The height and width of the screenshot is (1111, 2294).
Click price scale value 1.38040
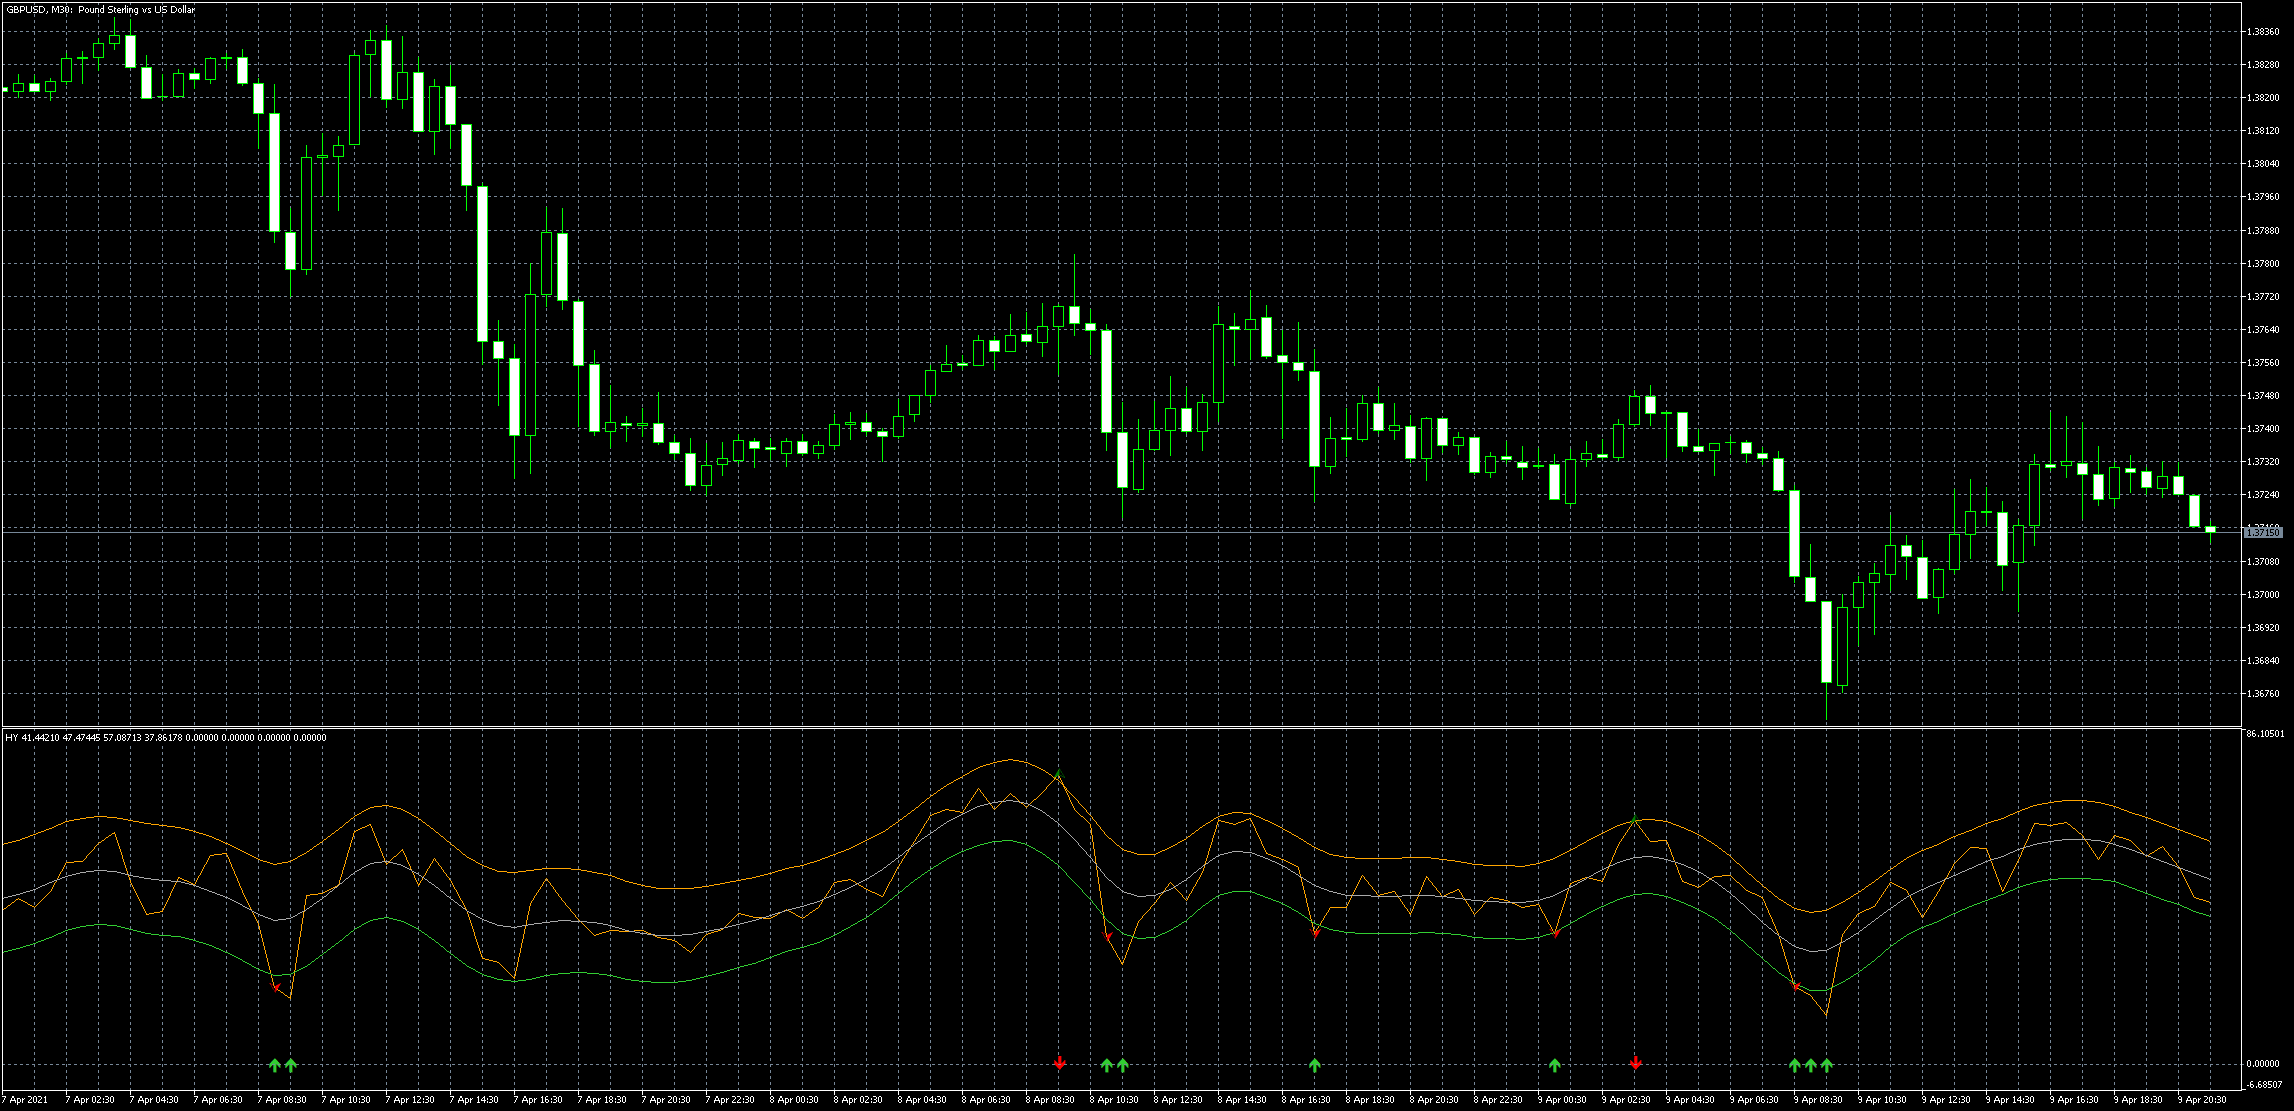pyautogui.click(x=2263, y=164)
